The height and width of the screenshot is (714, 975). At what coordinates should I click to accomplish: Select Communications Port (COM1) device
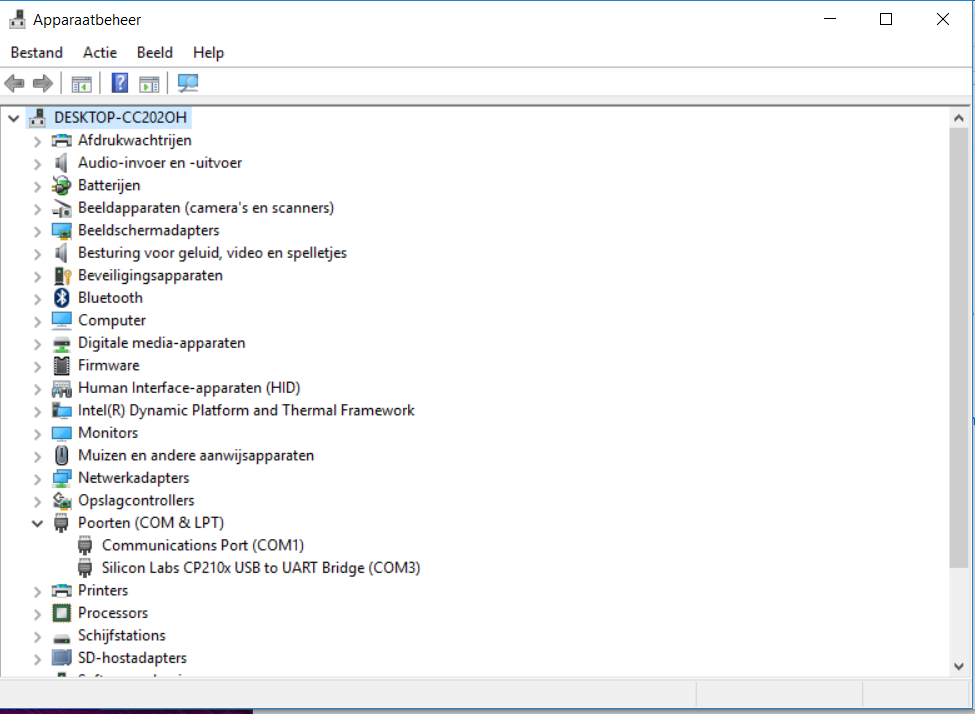click(202, 545)
